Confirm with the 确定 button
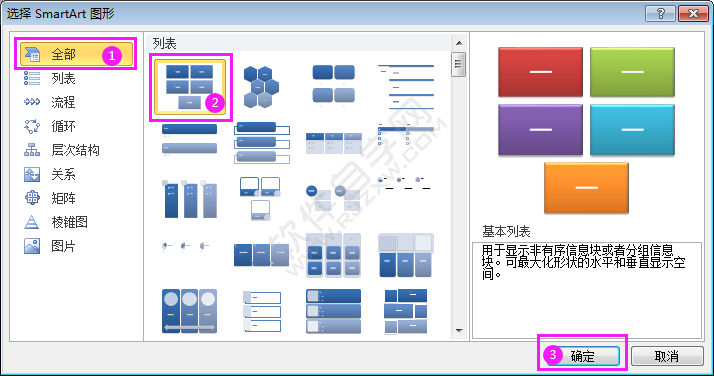 click(x=582, y=356)
